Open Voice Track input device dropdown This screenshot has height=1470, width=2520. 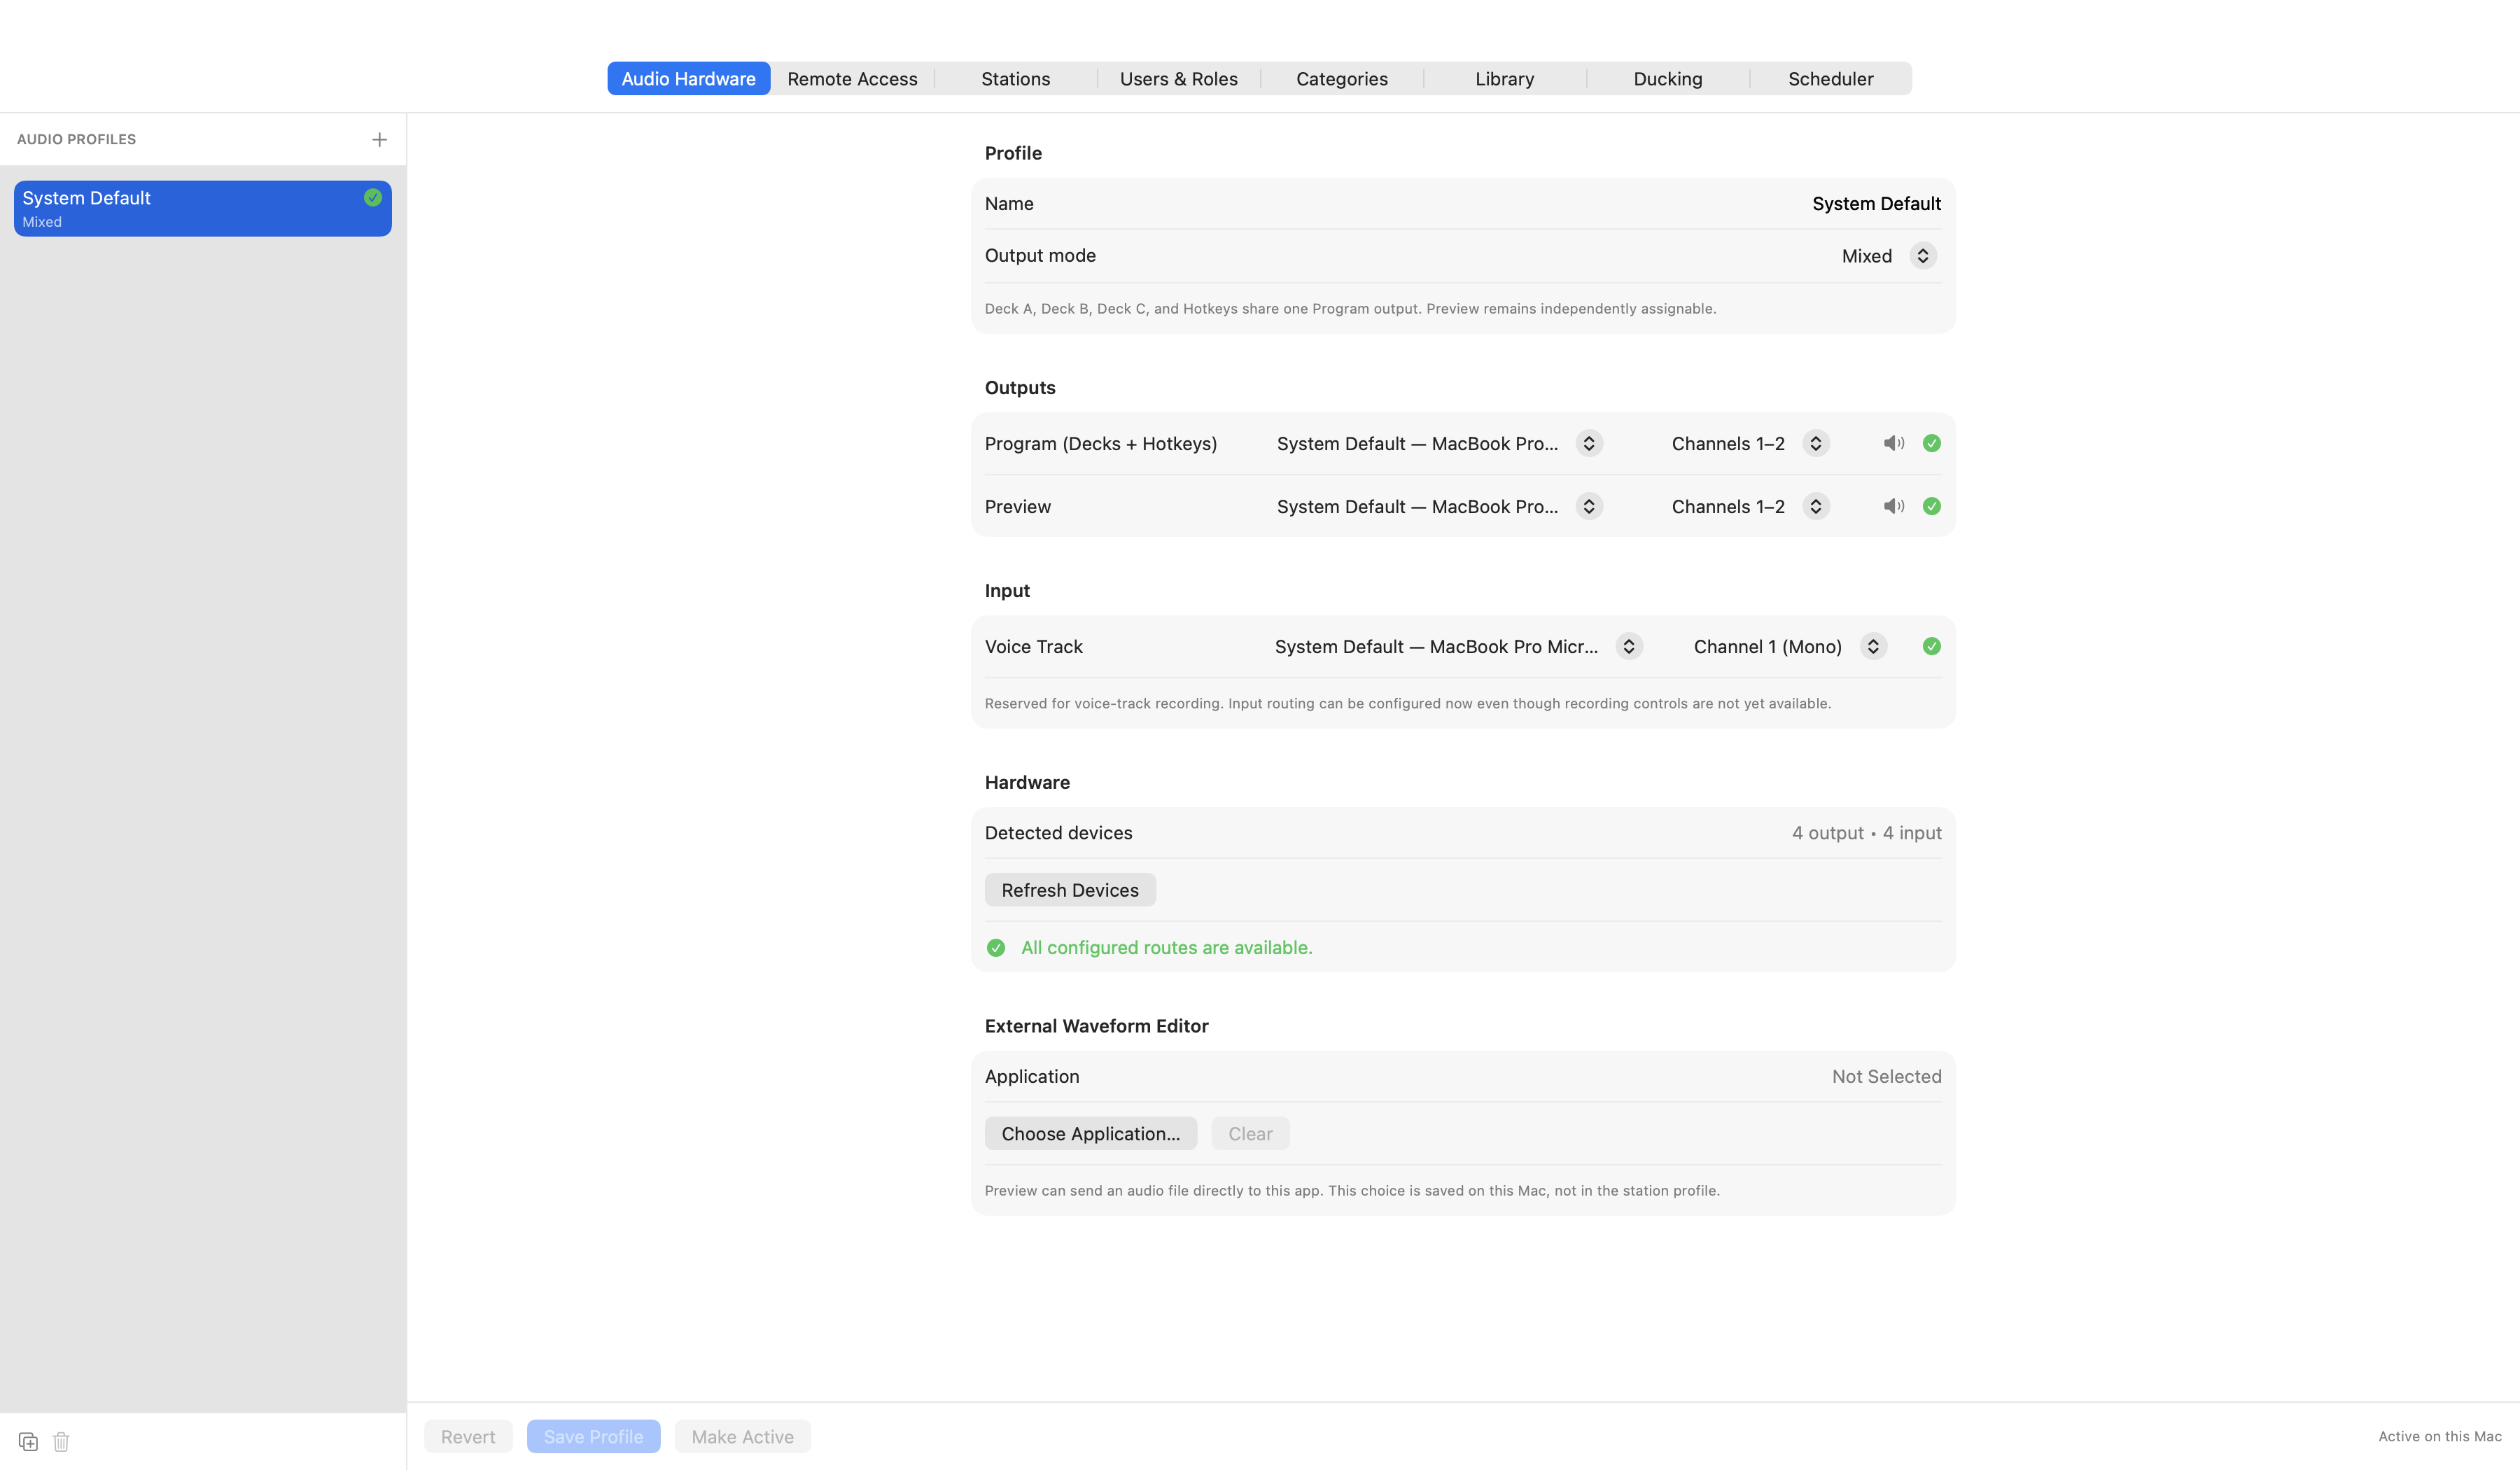click(1458, 646)
